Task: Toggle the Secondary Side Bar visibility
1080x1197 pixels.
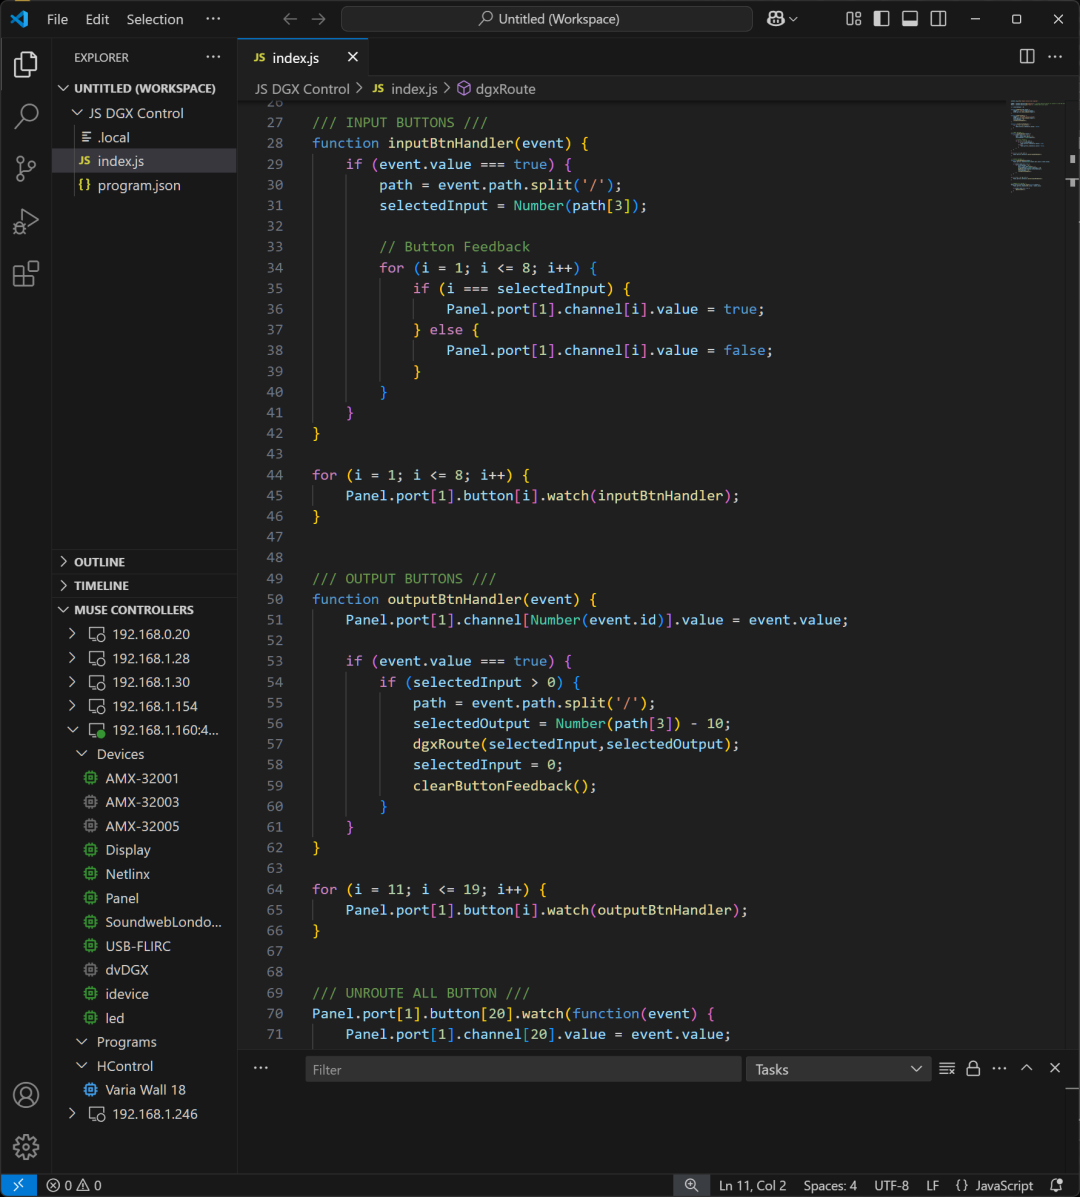Action: coord(939,19)
